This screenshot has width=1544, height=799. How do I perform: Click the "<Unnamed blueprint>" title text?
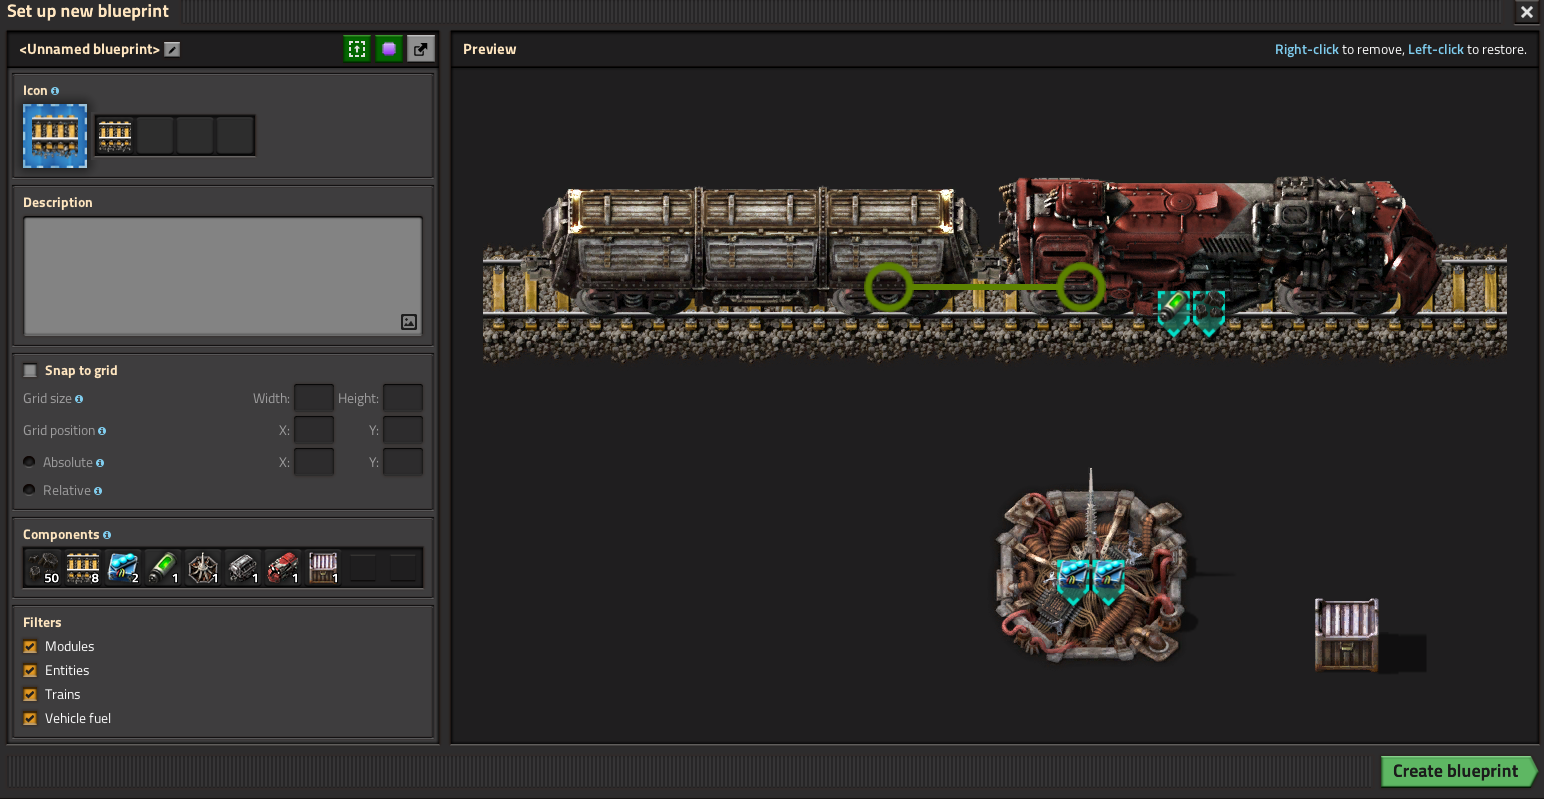pos(90,49)
